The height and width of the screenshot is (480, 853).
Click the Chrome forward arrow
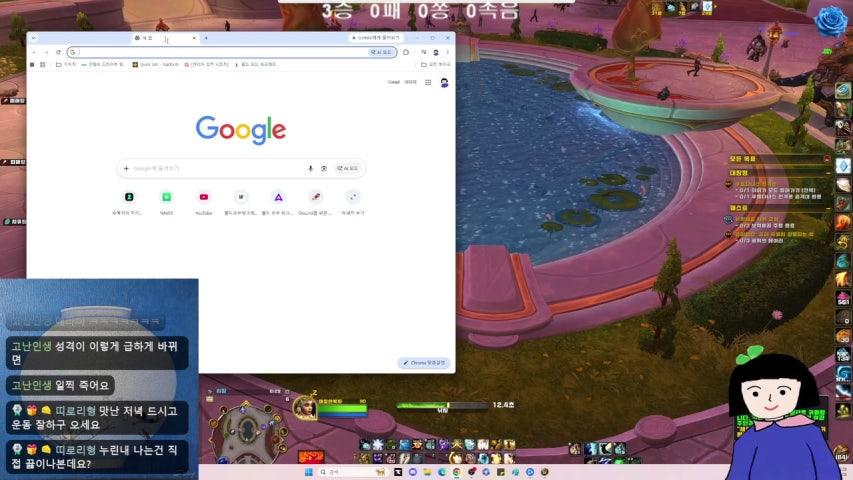pos(46,52)
